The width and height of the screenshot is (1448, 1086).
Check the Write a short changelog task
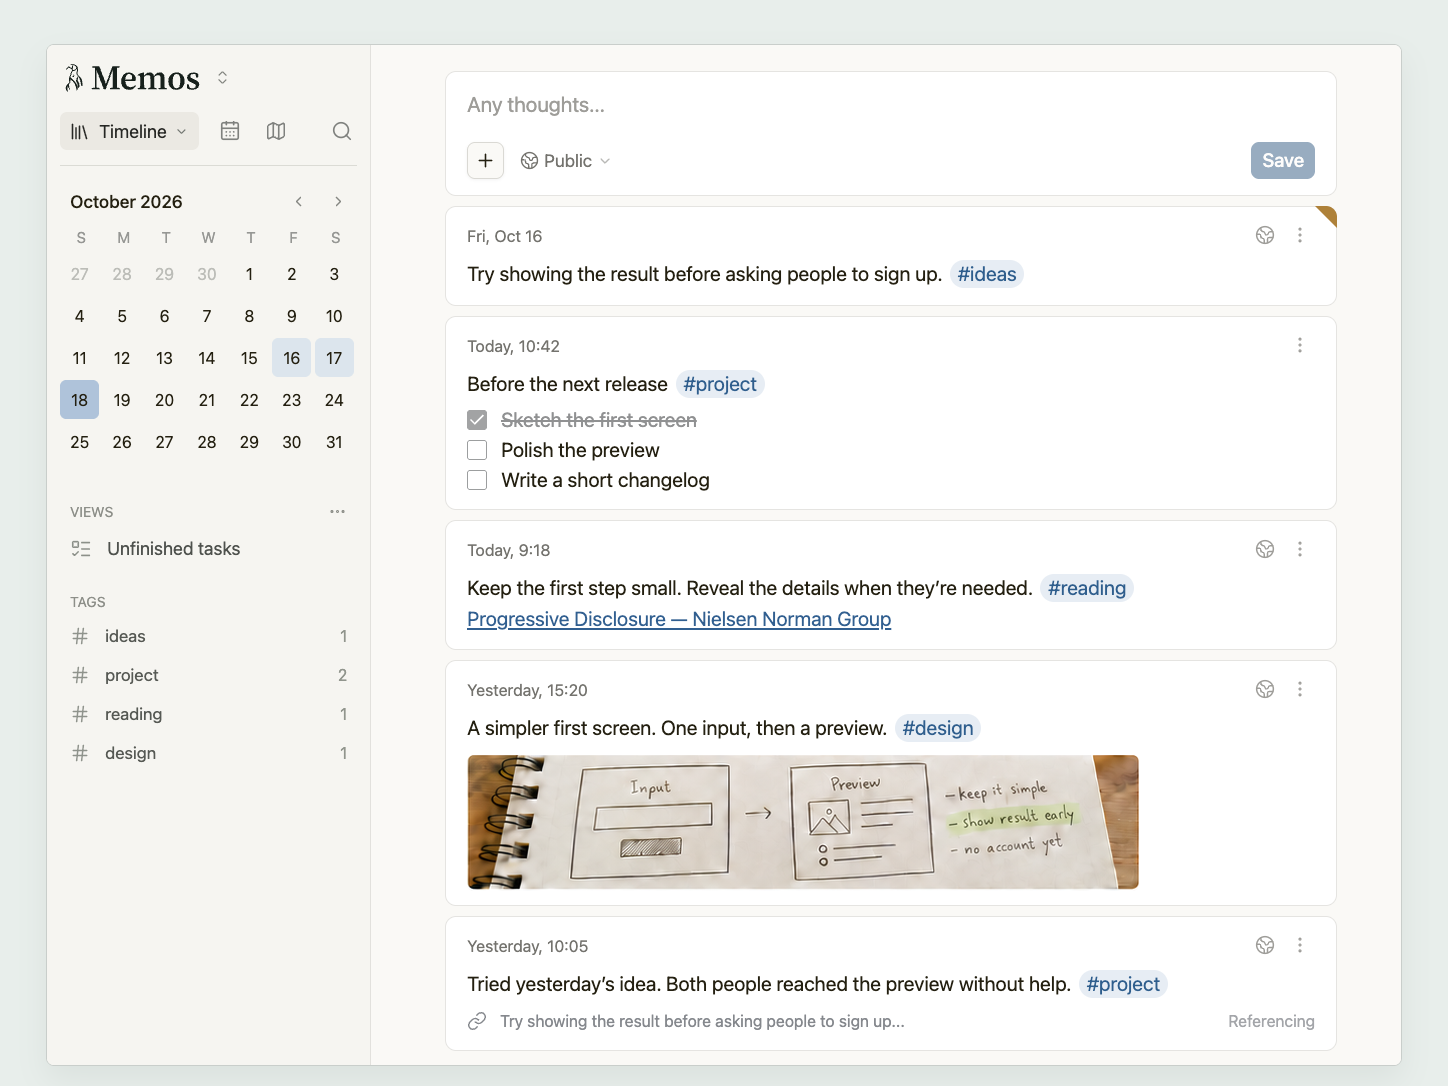[477, 480]
